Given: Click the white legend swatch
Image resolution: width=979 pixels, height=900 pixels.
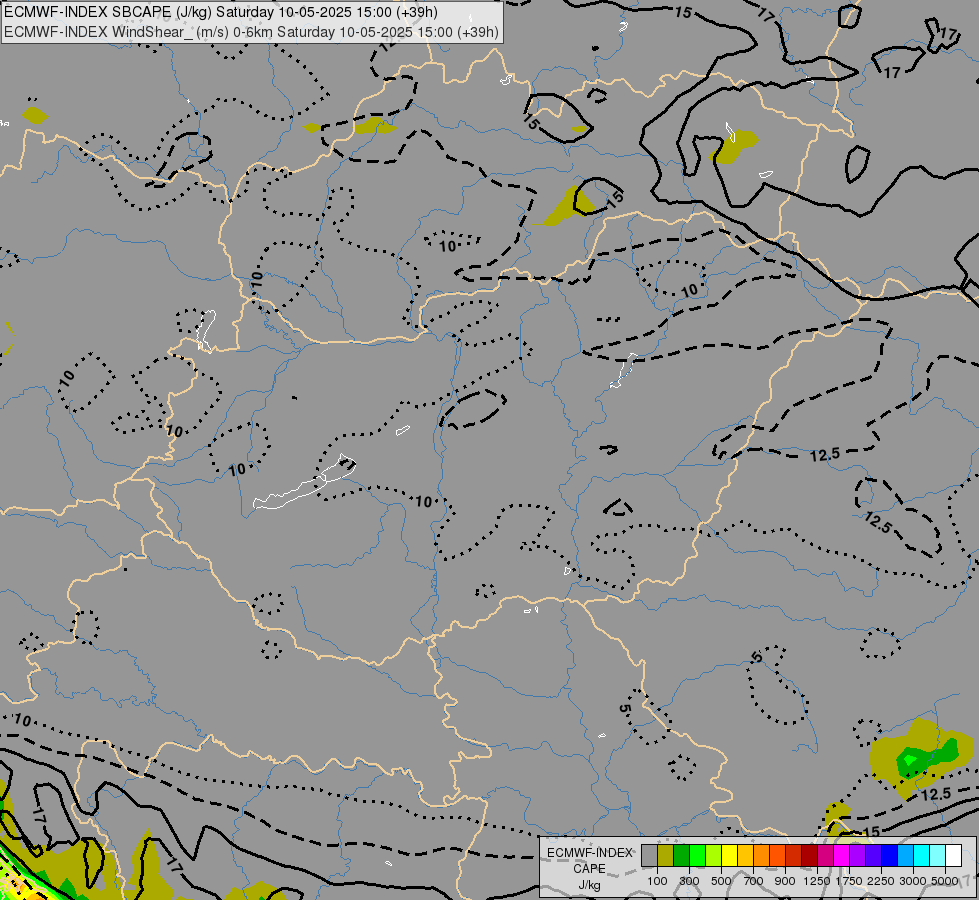Looking at the screenshot, I should 953,855.
